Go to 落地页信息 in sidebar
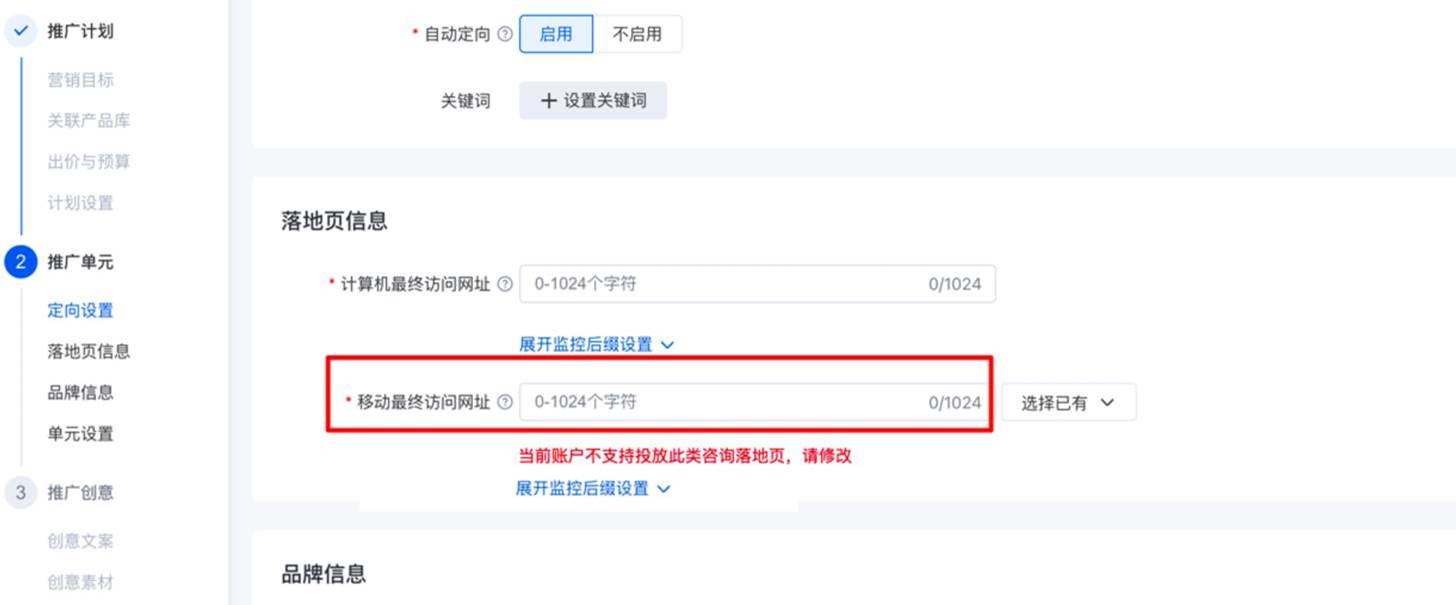The height and width of the screenshot is (605, 1456). tap(88, 351)
